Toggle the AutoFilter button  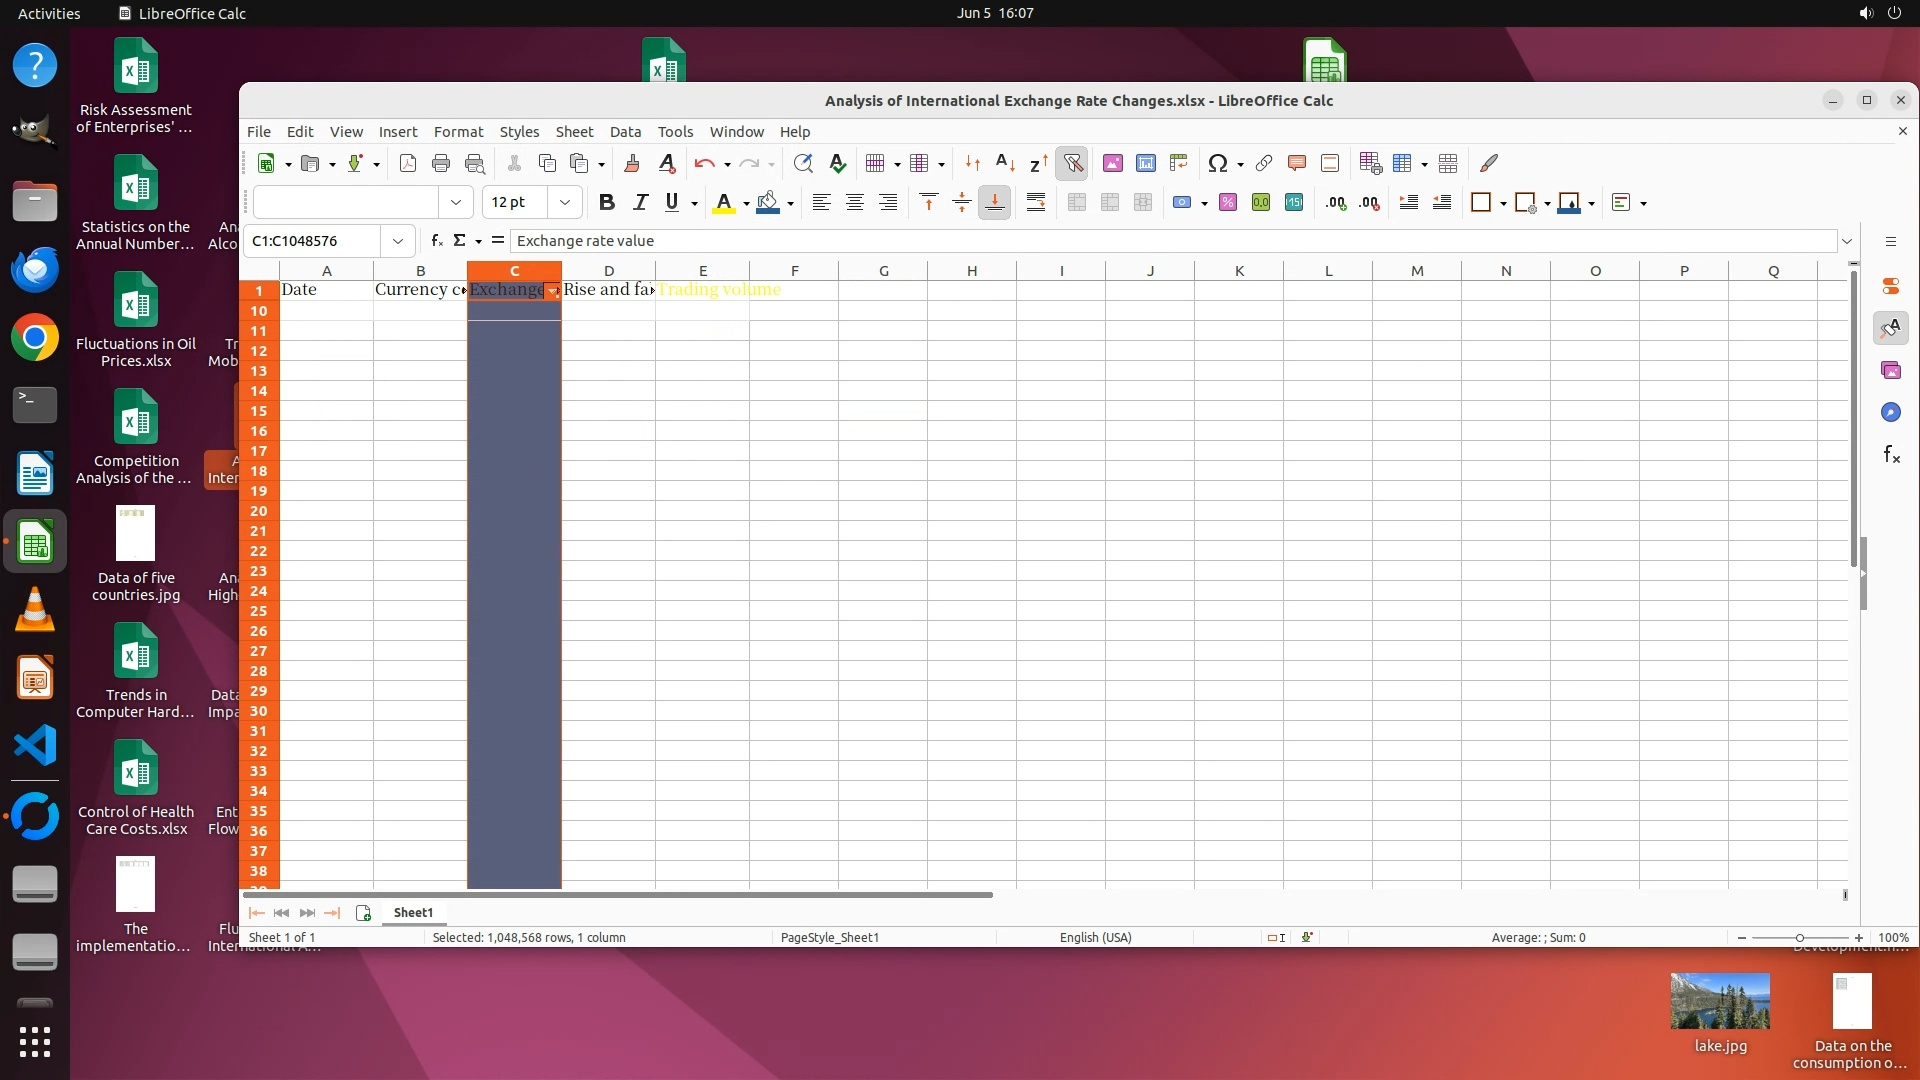(x=1072, y=163)
